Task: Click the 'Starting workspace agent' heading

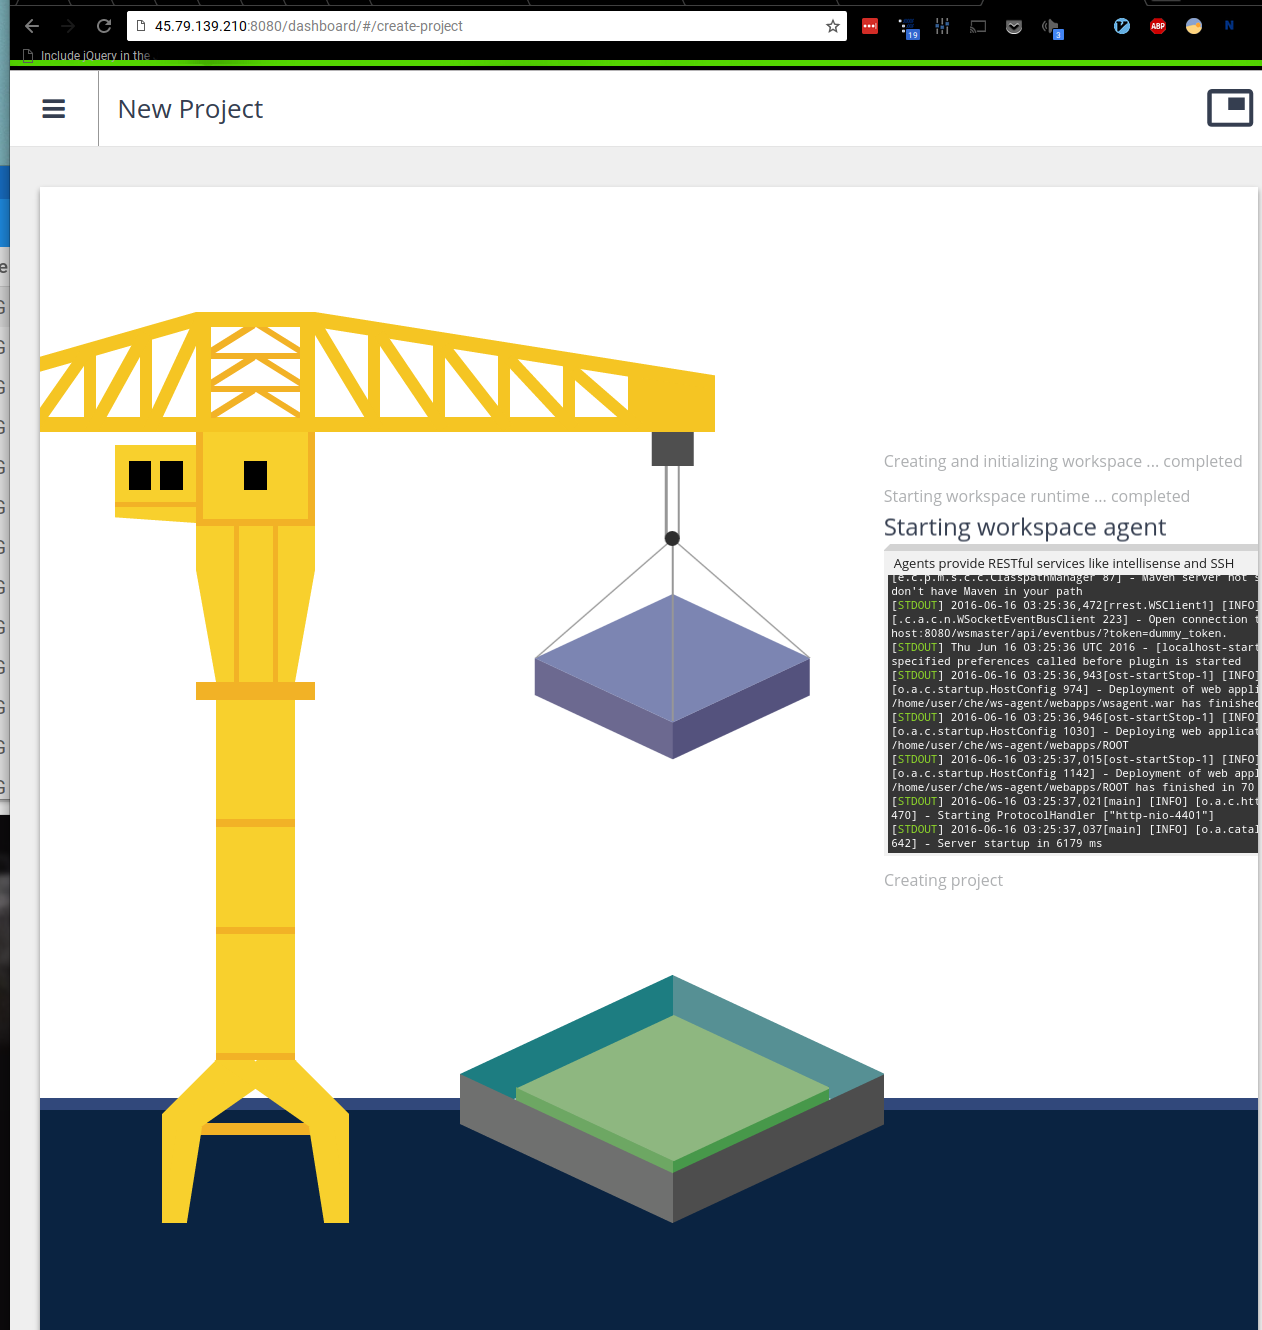Action: point(1024,527)
